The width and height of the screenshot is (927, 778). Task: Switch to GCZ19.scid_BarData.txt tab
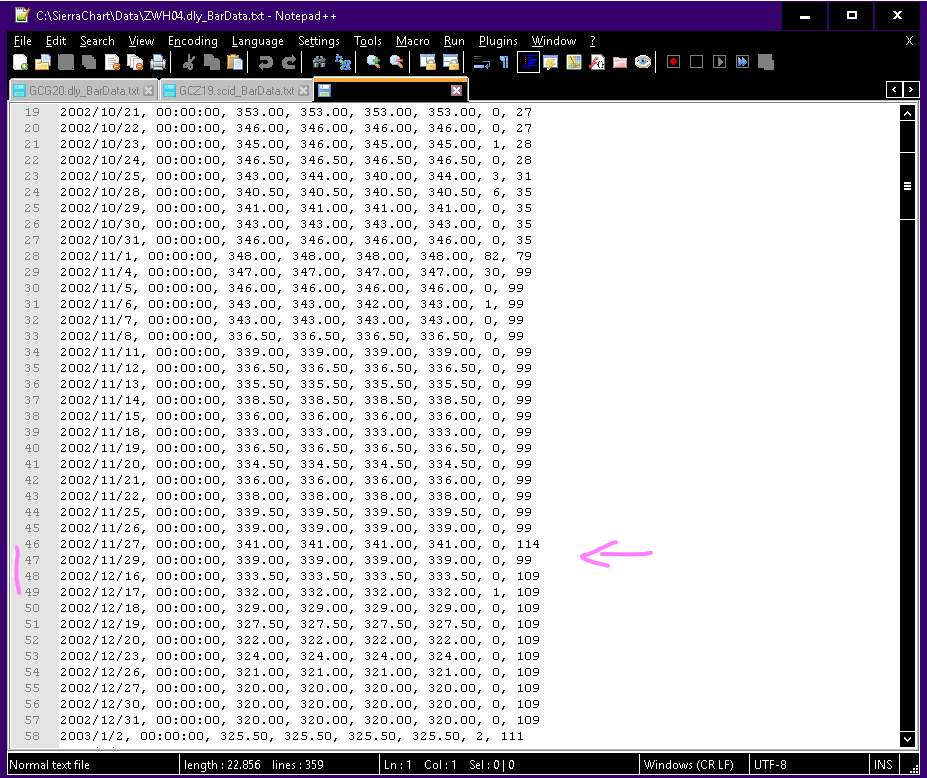point(236,90)
